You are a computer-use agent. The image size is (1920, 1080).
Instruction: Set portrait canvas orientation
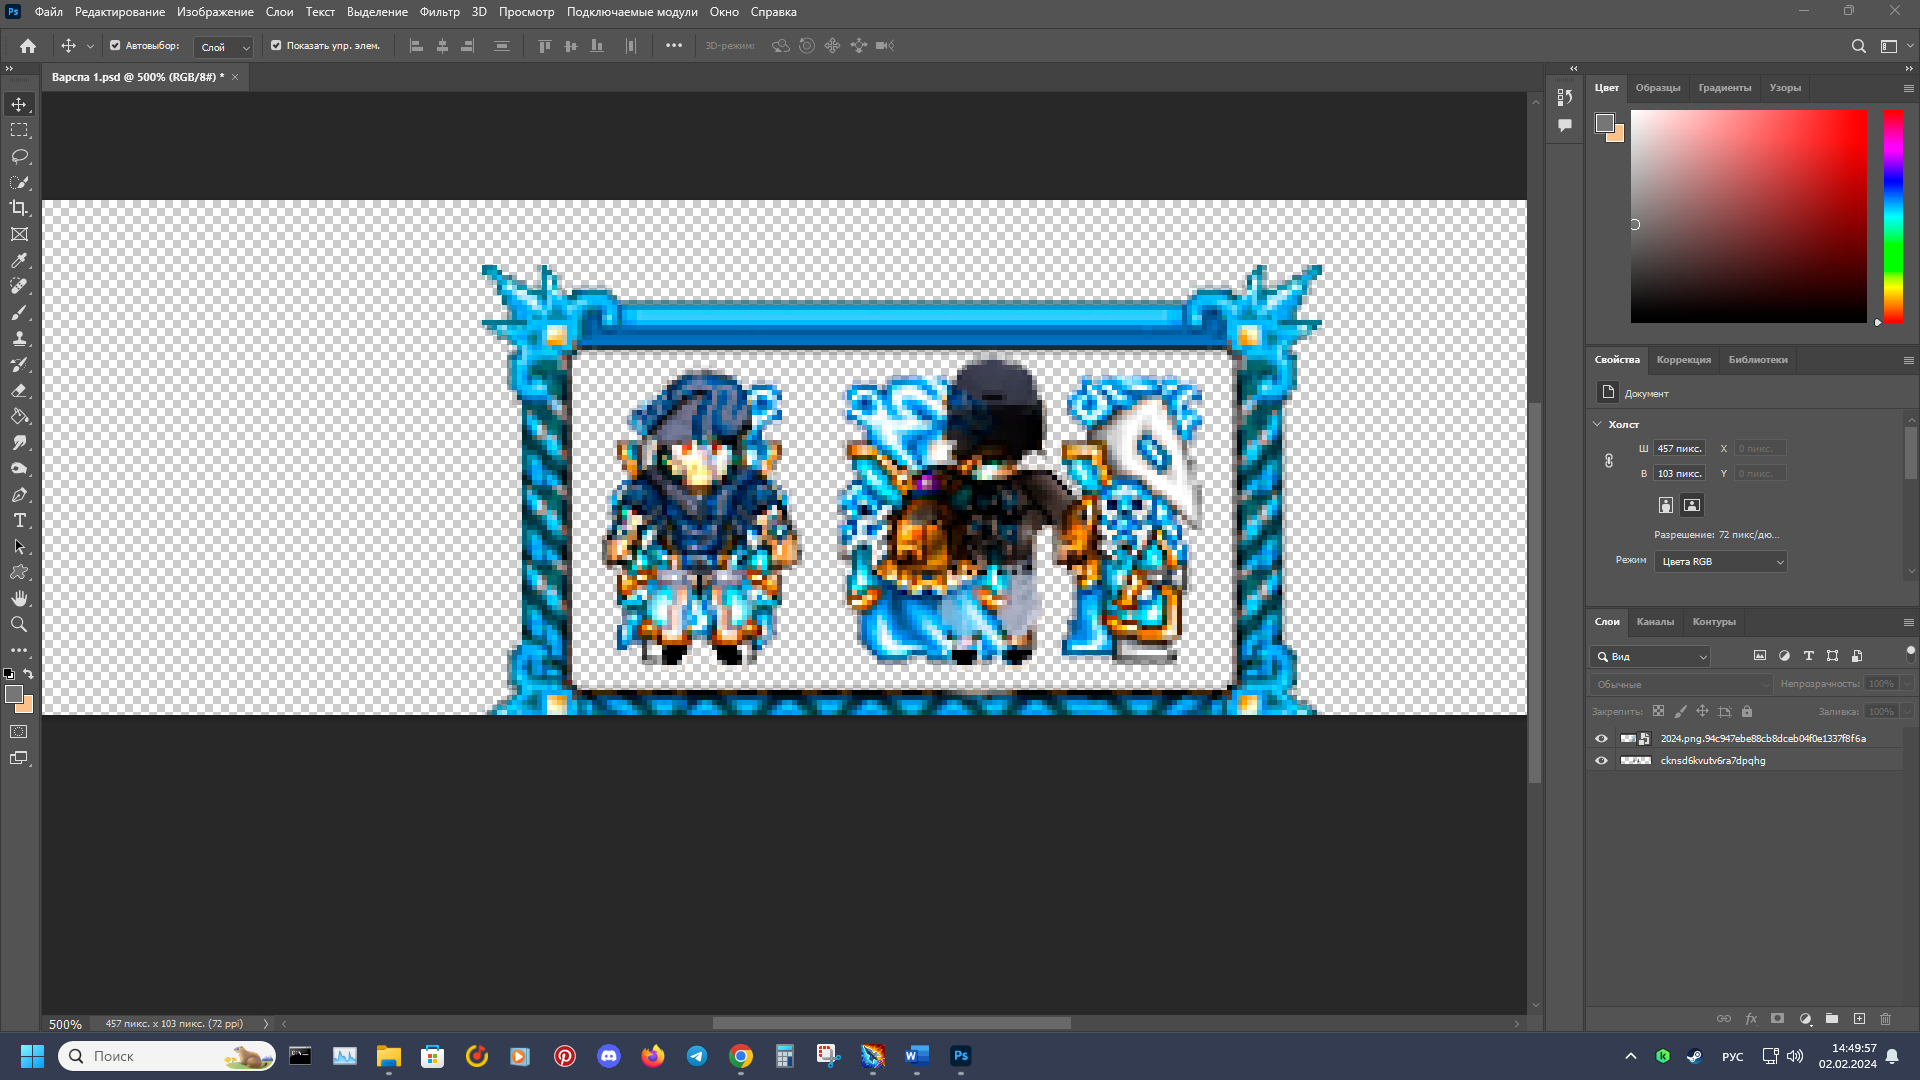click(1666, 505)
